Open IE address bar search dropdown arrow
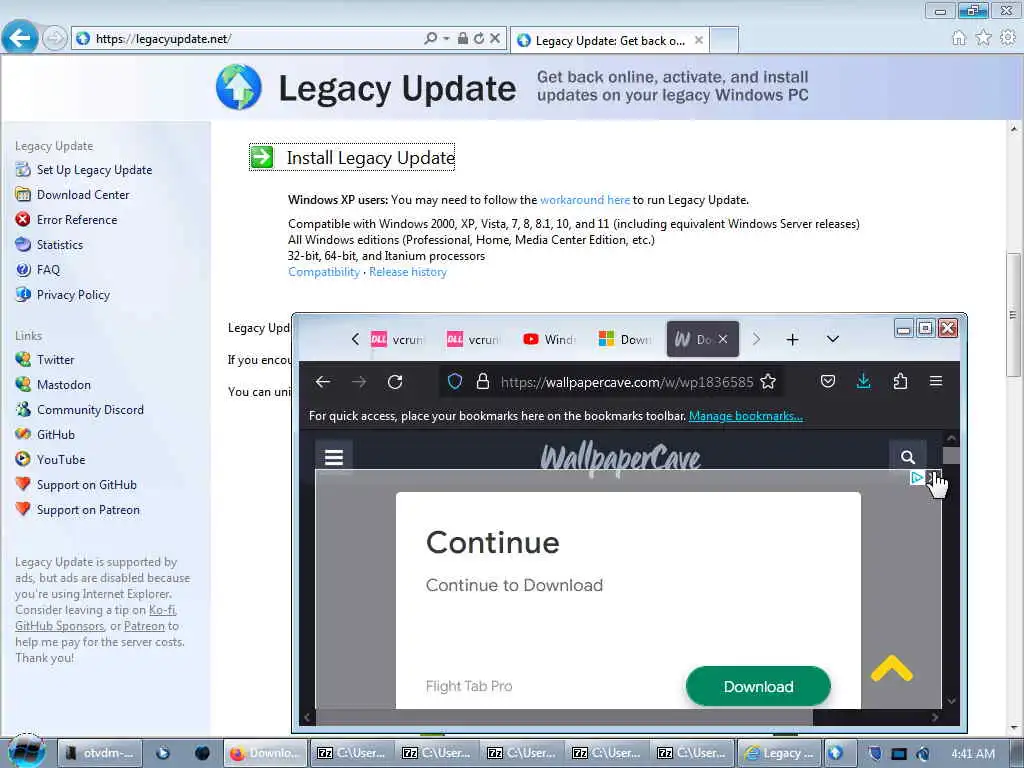Viewport: 1024px width, 768px height. point(446,39)
